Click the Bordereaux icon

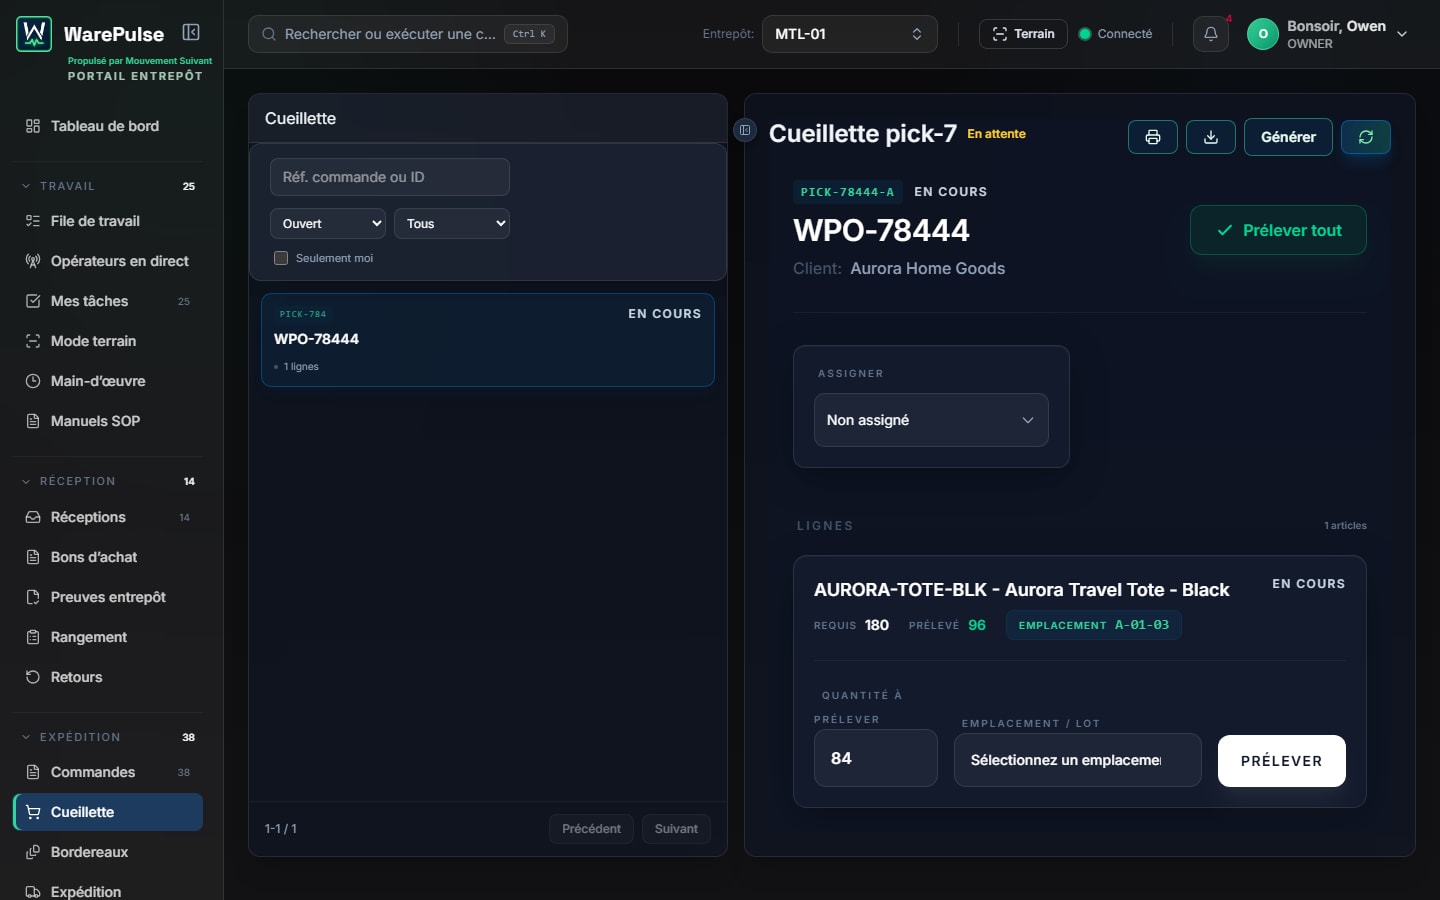[x=33, y=852]
